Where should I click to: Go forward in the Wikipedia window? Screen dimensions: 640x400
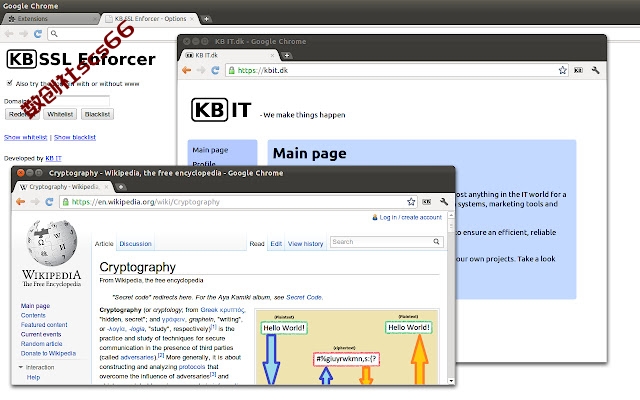(x=35, y=202)
